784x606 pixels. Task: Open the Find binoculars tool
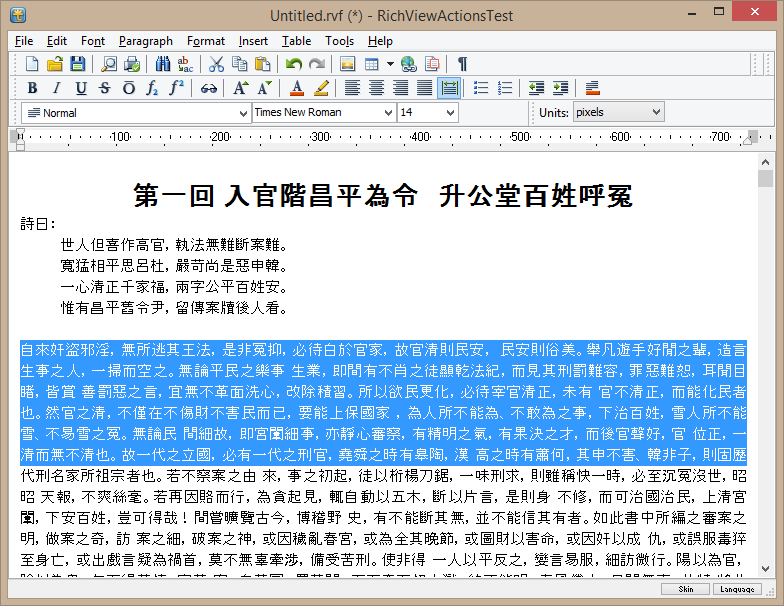click(x=163, y=64)
